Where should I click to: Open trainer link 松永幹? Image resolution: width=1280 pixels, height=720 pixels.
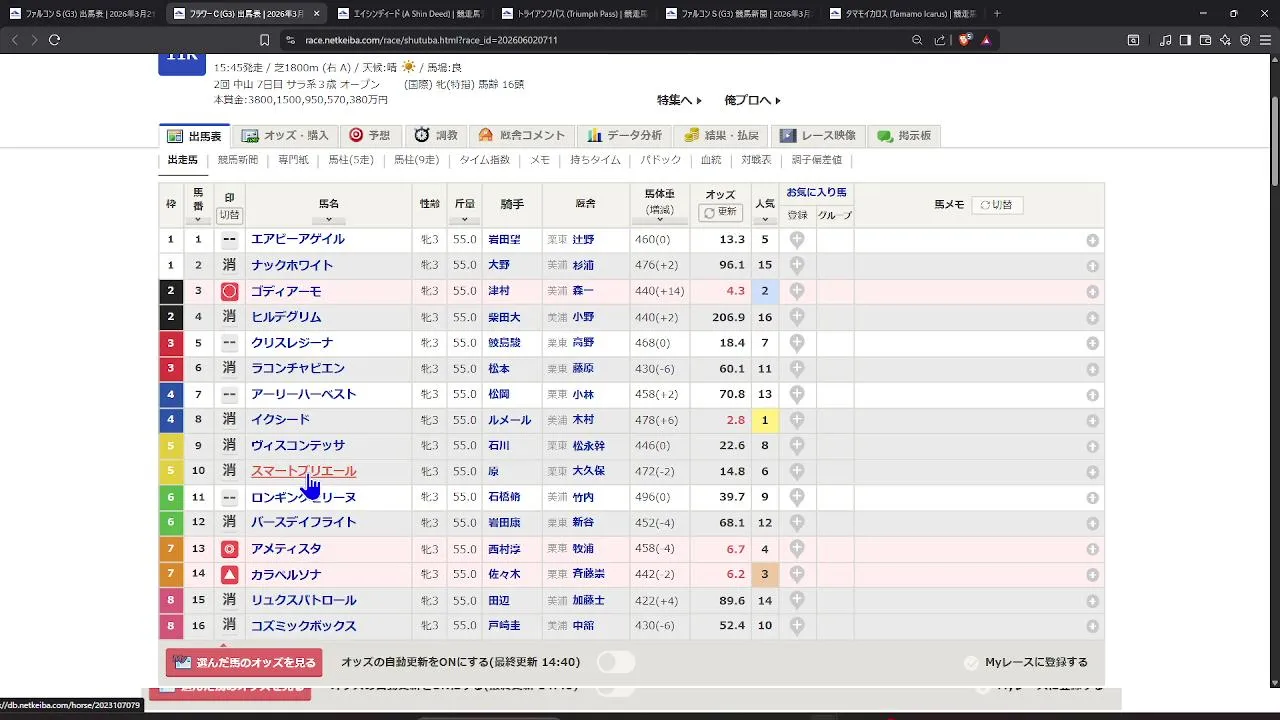tap(588, 446)
